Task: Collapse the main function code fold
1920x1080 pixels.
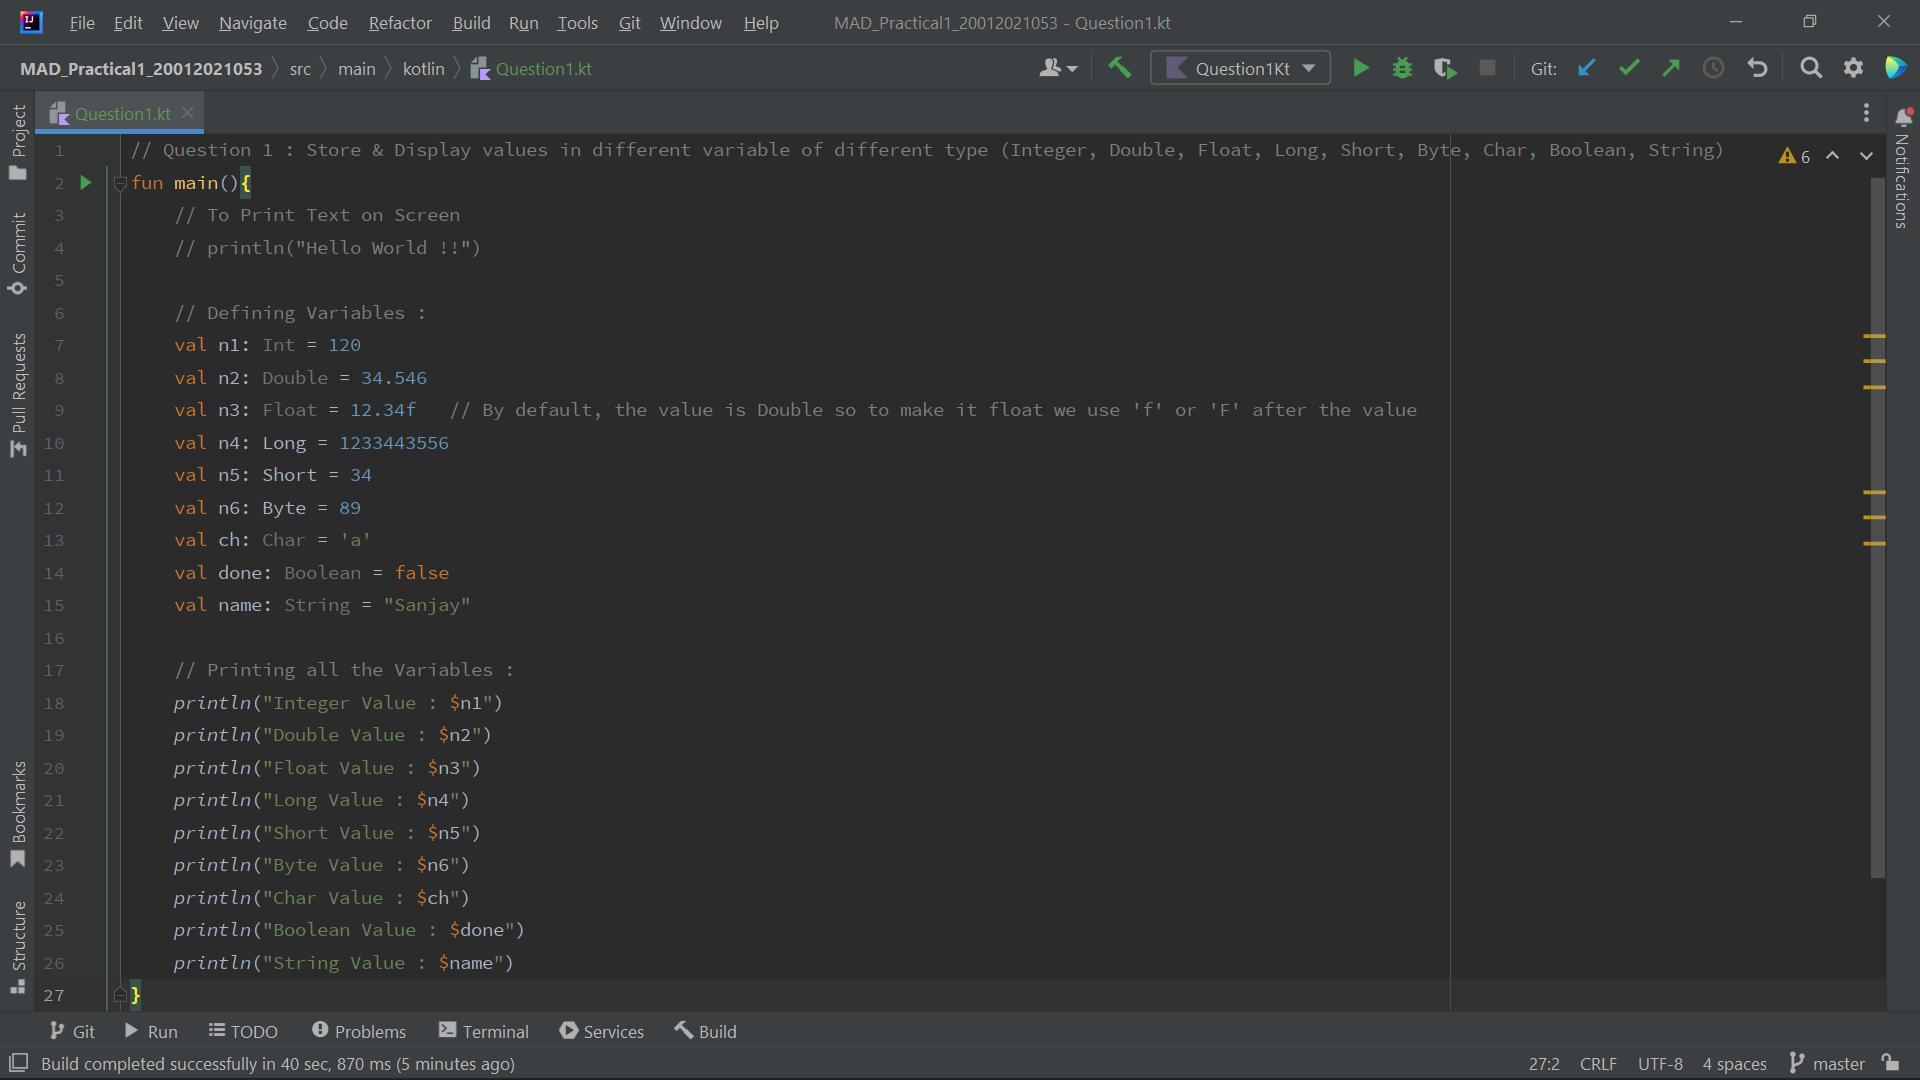Action: tap(120, 183)
